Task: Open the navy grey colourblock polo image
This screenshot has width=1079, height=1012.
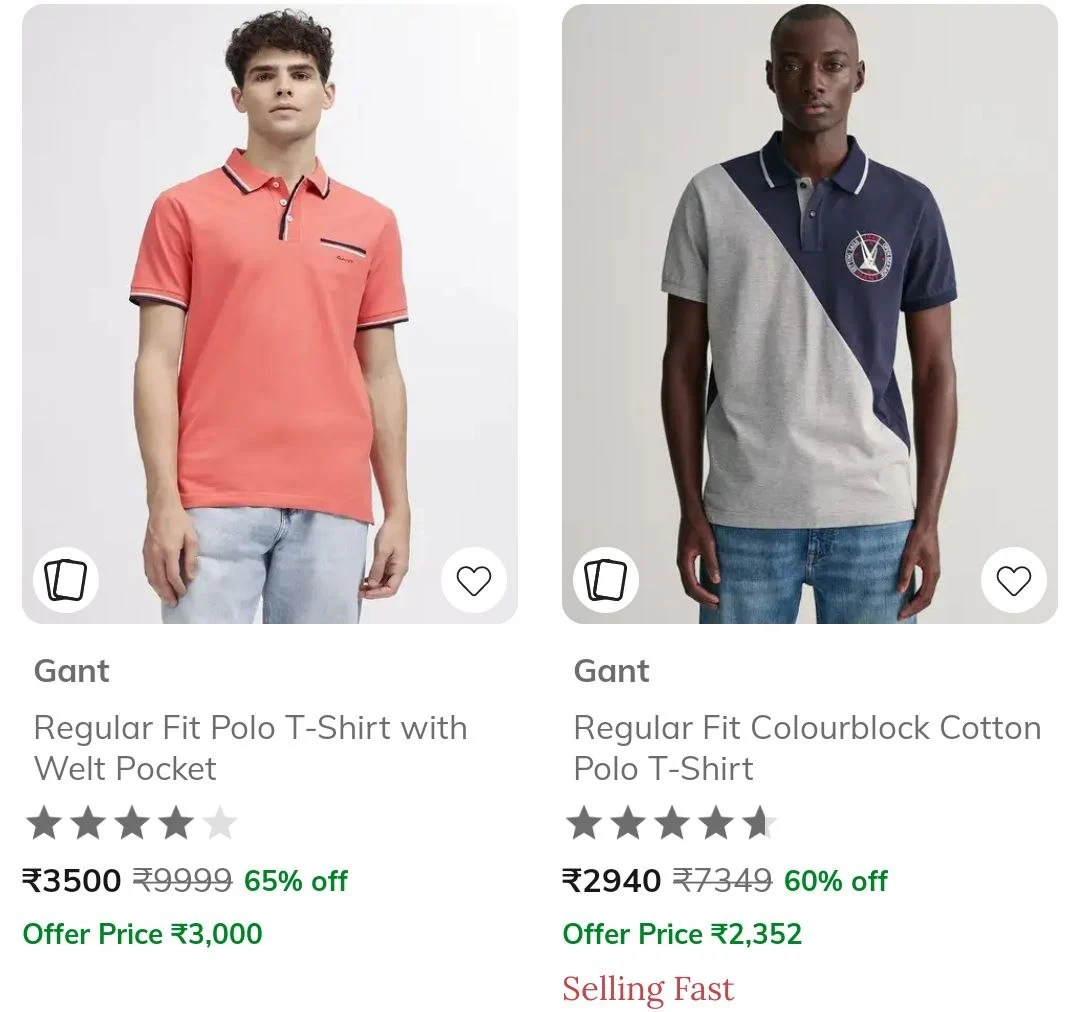Action: point(809,314)
